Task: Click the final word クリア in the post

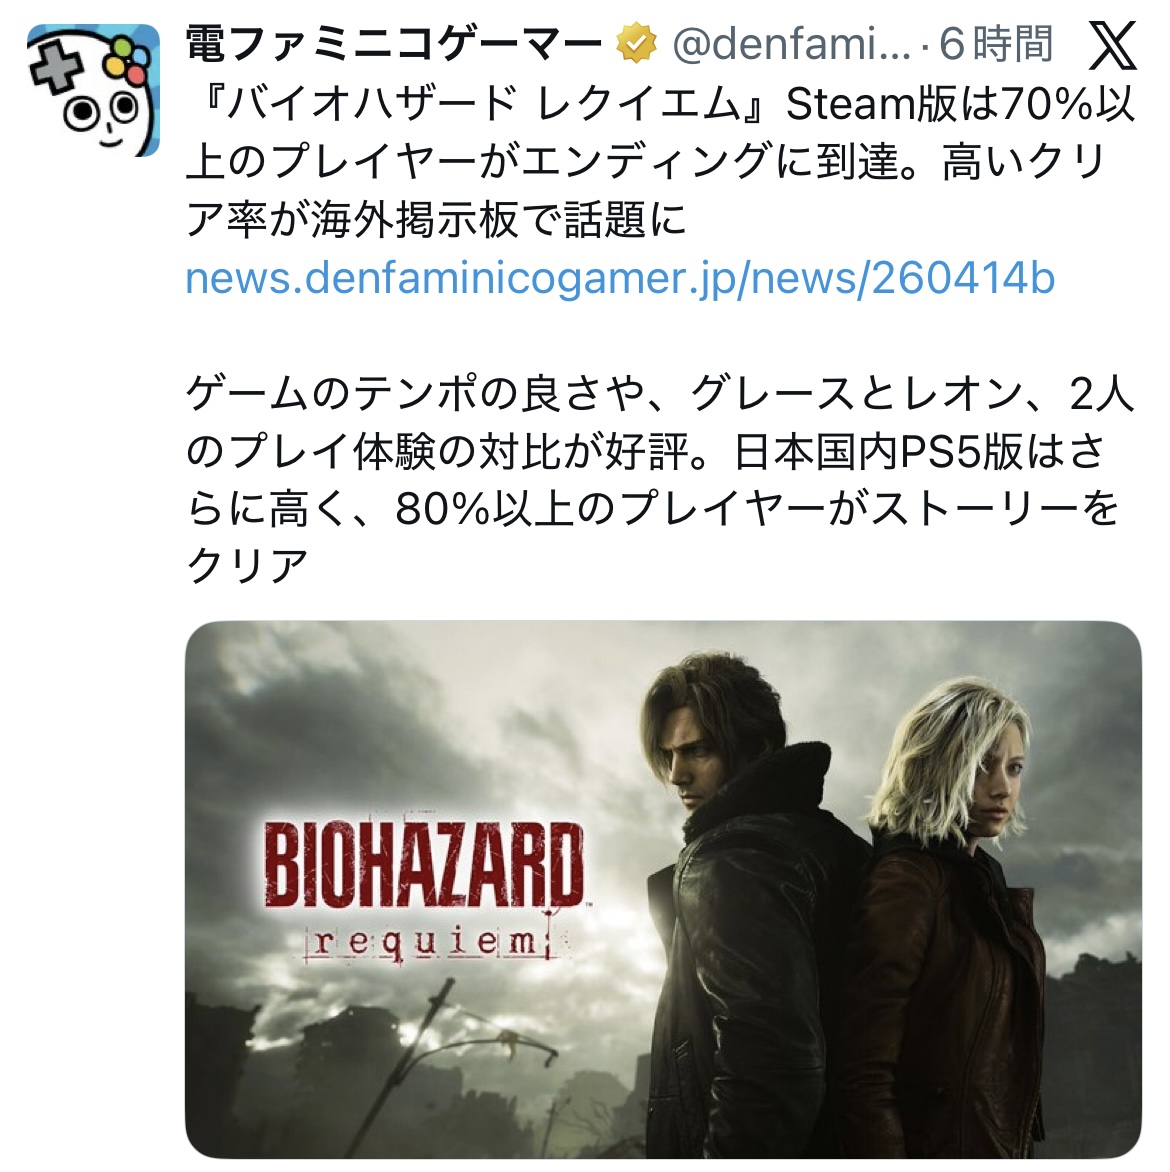Action: (x=247, y=567)
